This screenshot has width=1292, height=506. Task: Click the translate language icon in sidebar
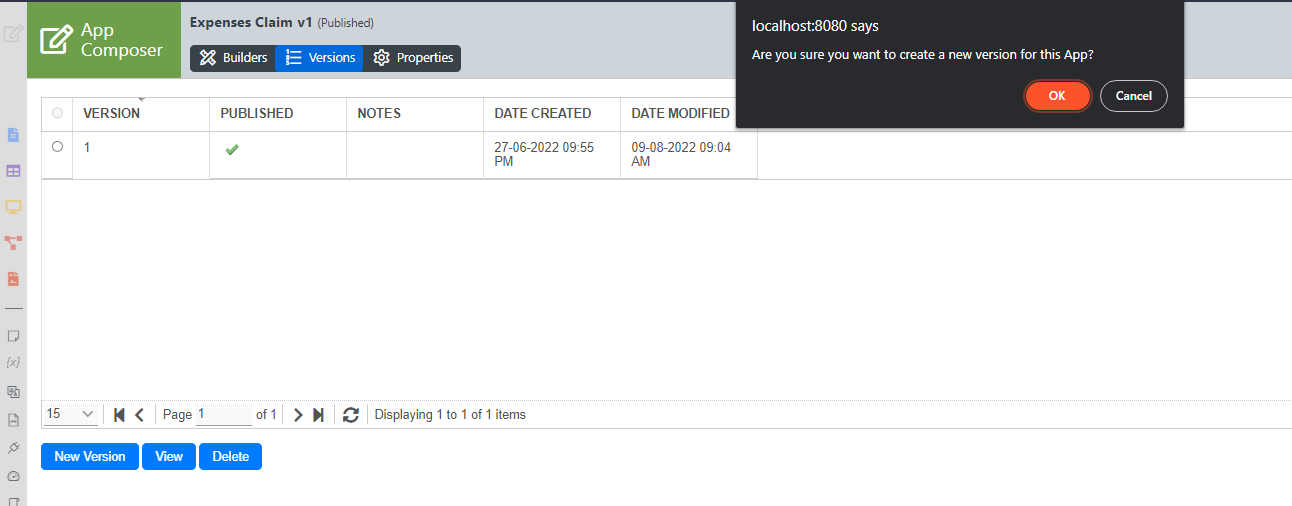click(x=14, y=392)
